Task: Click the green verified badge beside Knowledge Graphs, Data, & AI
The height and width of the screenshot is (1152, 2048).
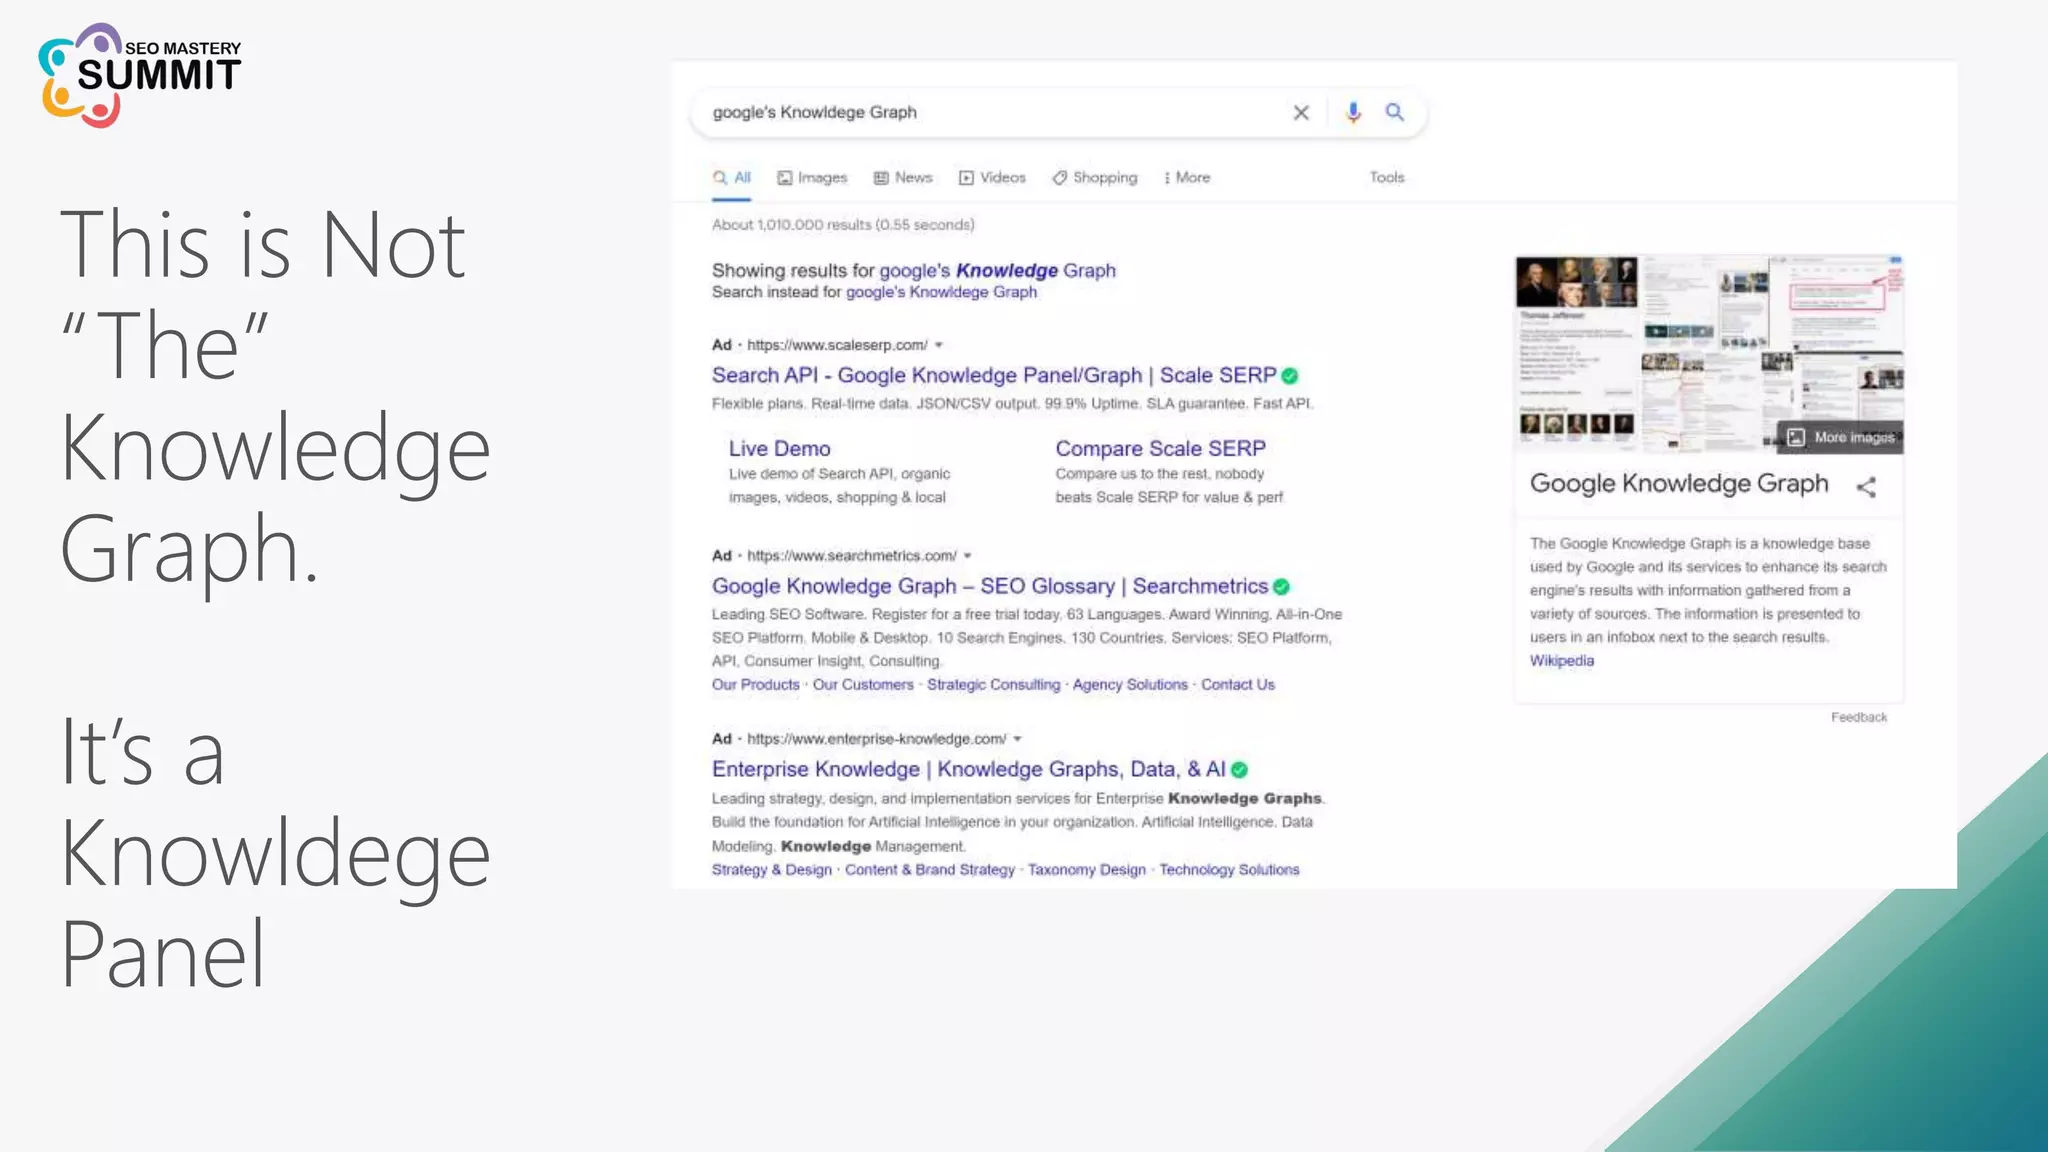Action: tap(1240, 770)
